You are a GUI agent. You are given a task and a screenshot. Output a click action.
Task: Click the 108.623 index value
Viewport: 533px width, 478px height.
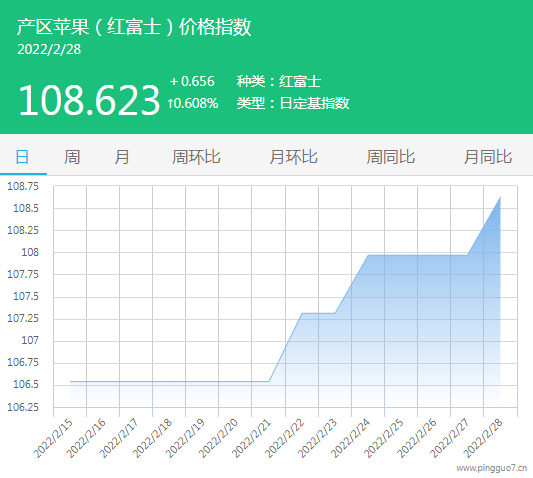[x=89, y=100]
